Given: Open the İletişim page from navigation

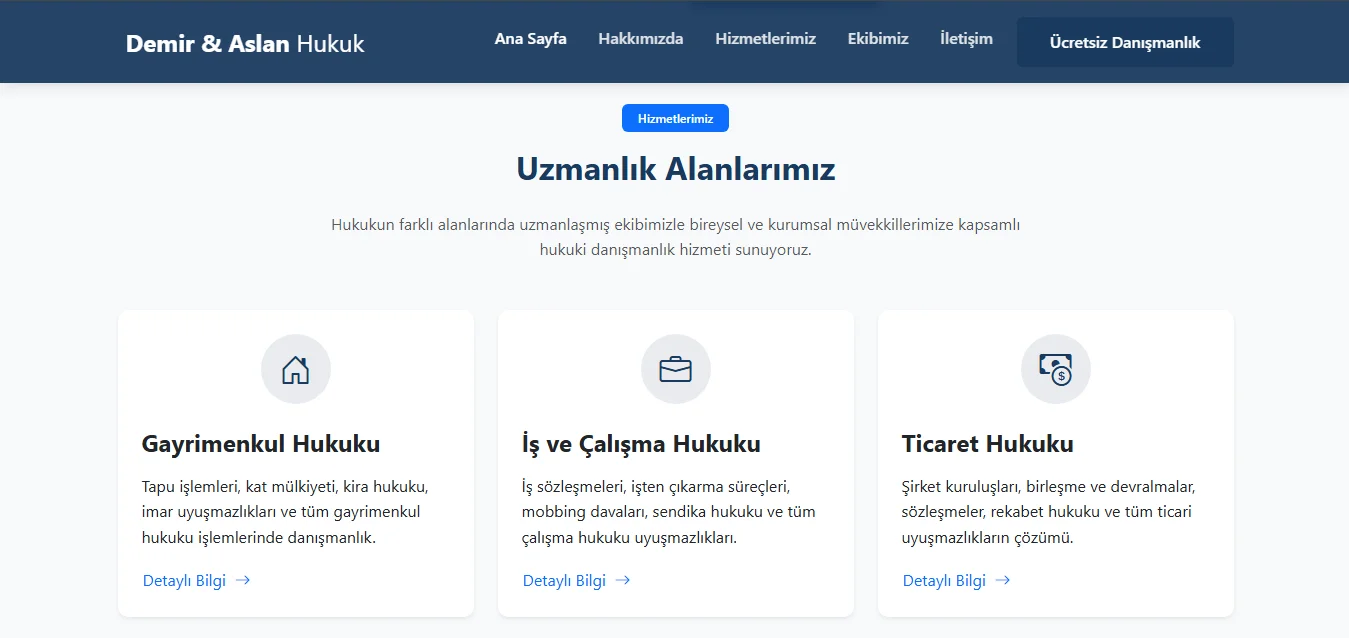Looking at the screenshot, I should click(x=966, y=39).
